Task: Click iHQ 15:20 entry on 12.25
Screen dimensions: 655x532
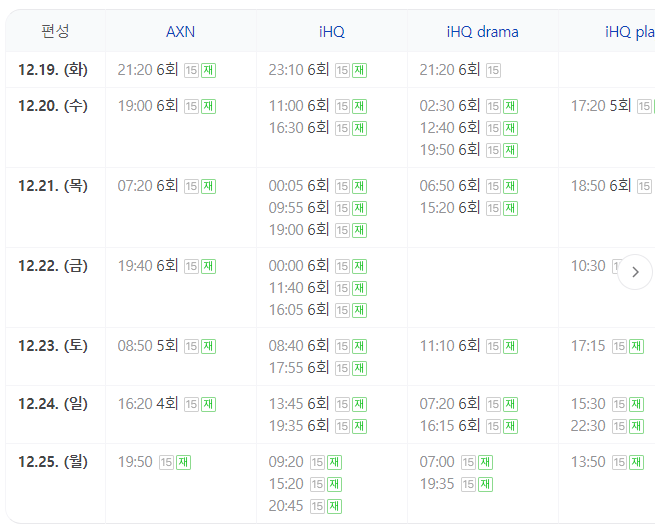Action: click(305, 484)
